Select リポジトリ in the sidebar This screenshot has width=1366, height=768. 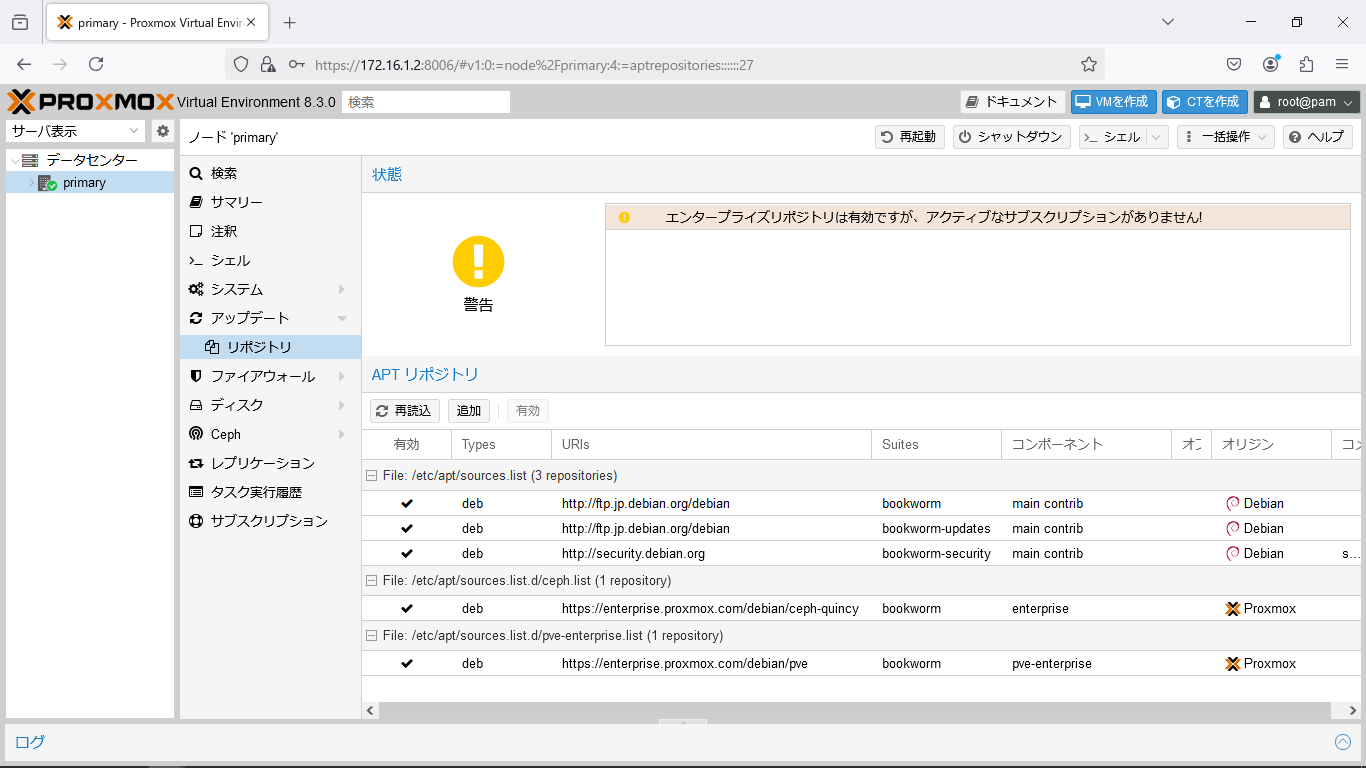click(270, 347)
